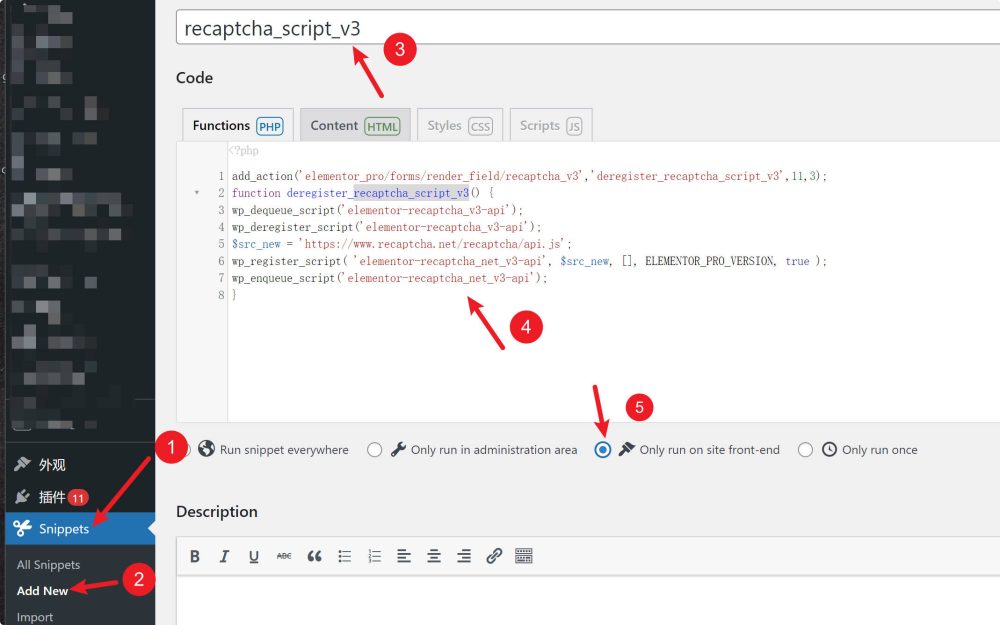Click the JS badge on Scripts tab
This screenshot has width=1000, height=625.
click(x=574, y=126)
